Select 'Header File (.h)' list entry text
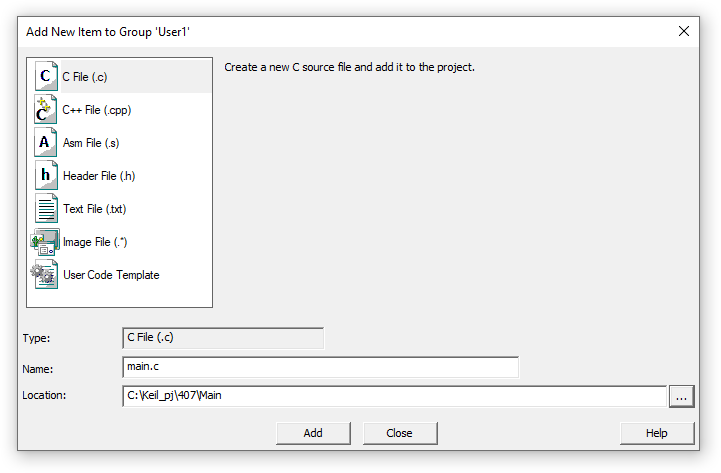 pyautogui.click(x=99, y=176)
